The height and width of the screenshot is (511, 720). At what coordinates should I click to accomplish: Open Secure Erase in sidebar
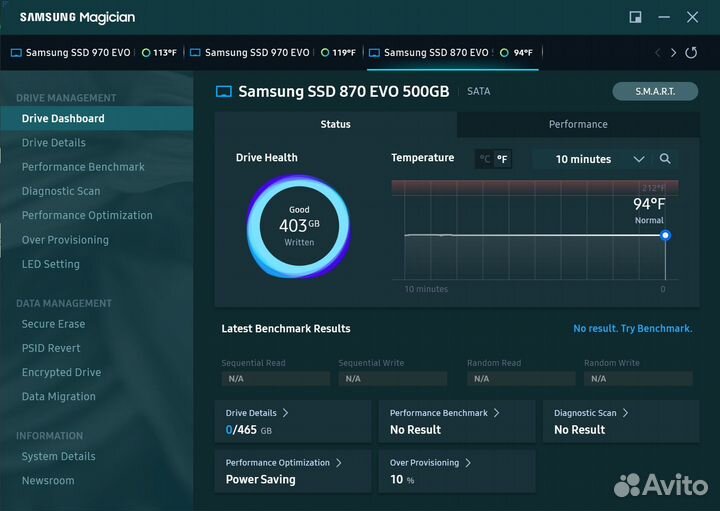click(53, 324)
